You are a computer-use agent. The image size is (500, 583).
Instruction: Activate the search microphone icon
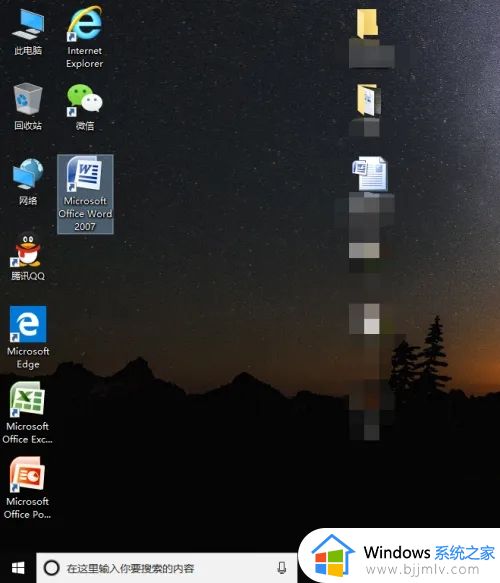[x=282, y=568]
